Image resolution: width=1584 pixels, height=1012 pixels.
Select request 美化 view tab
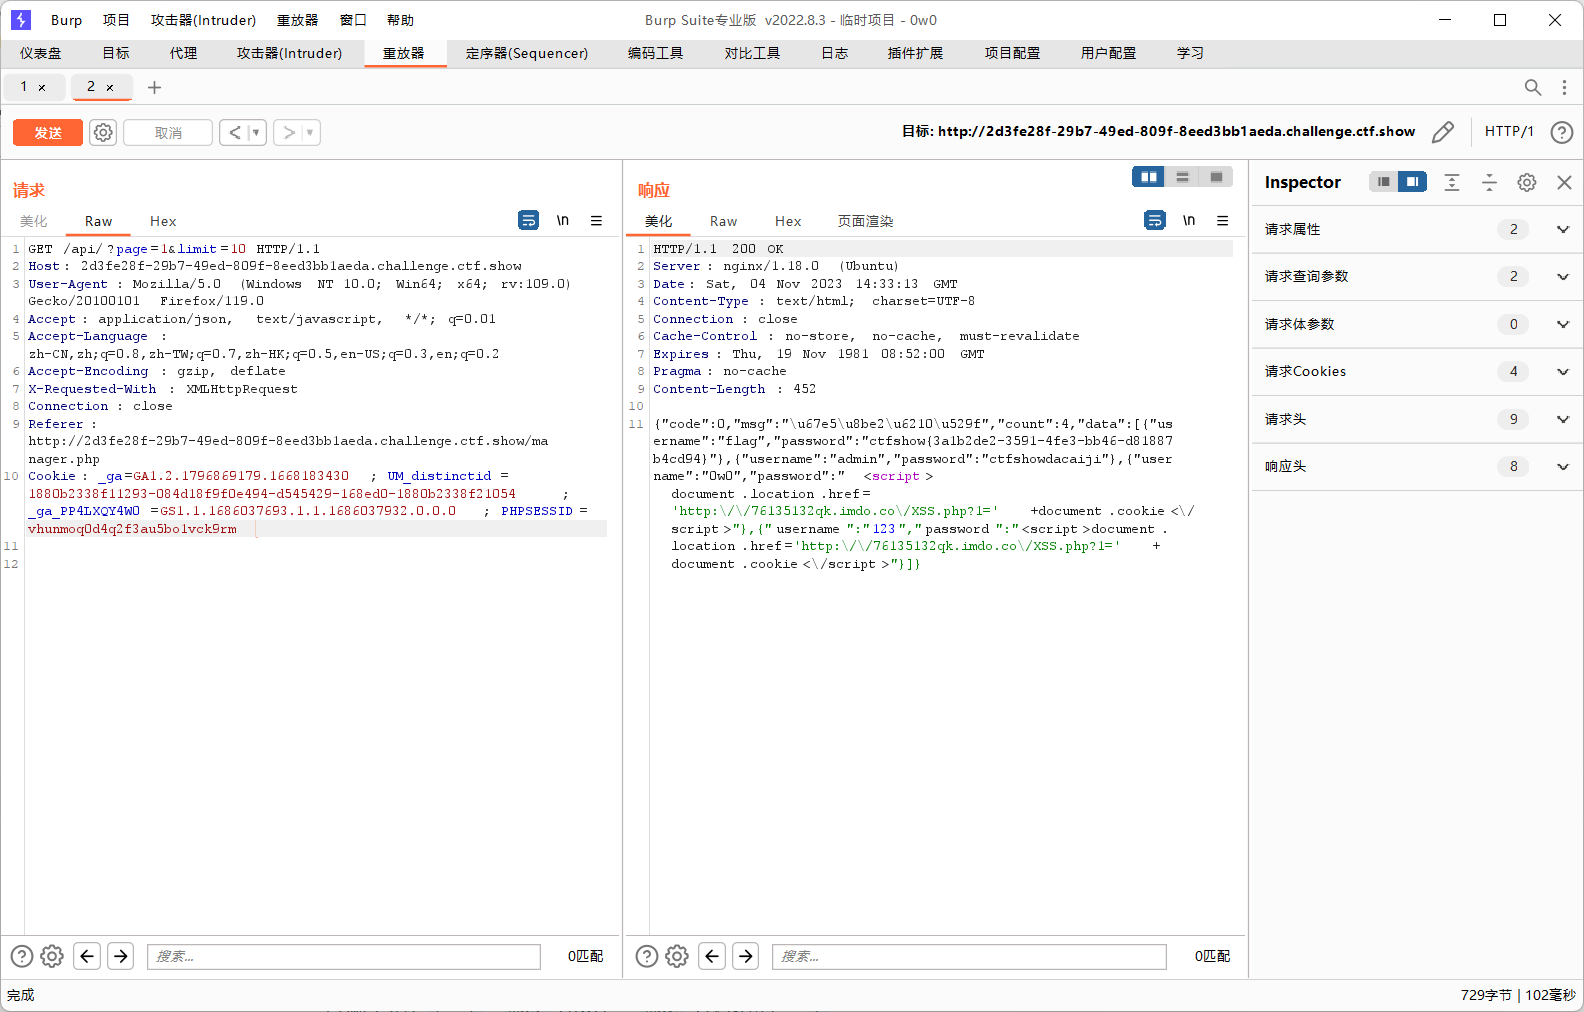point(34,221)
